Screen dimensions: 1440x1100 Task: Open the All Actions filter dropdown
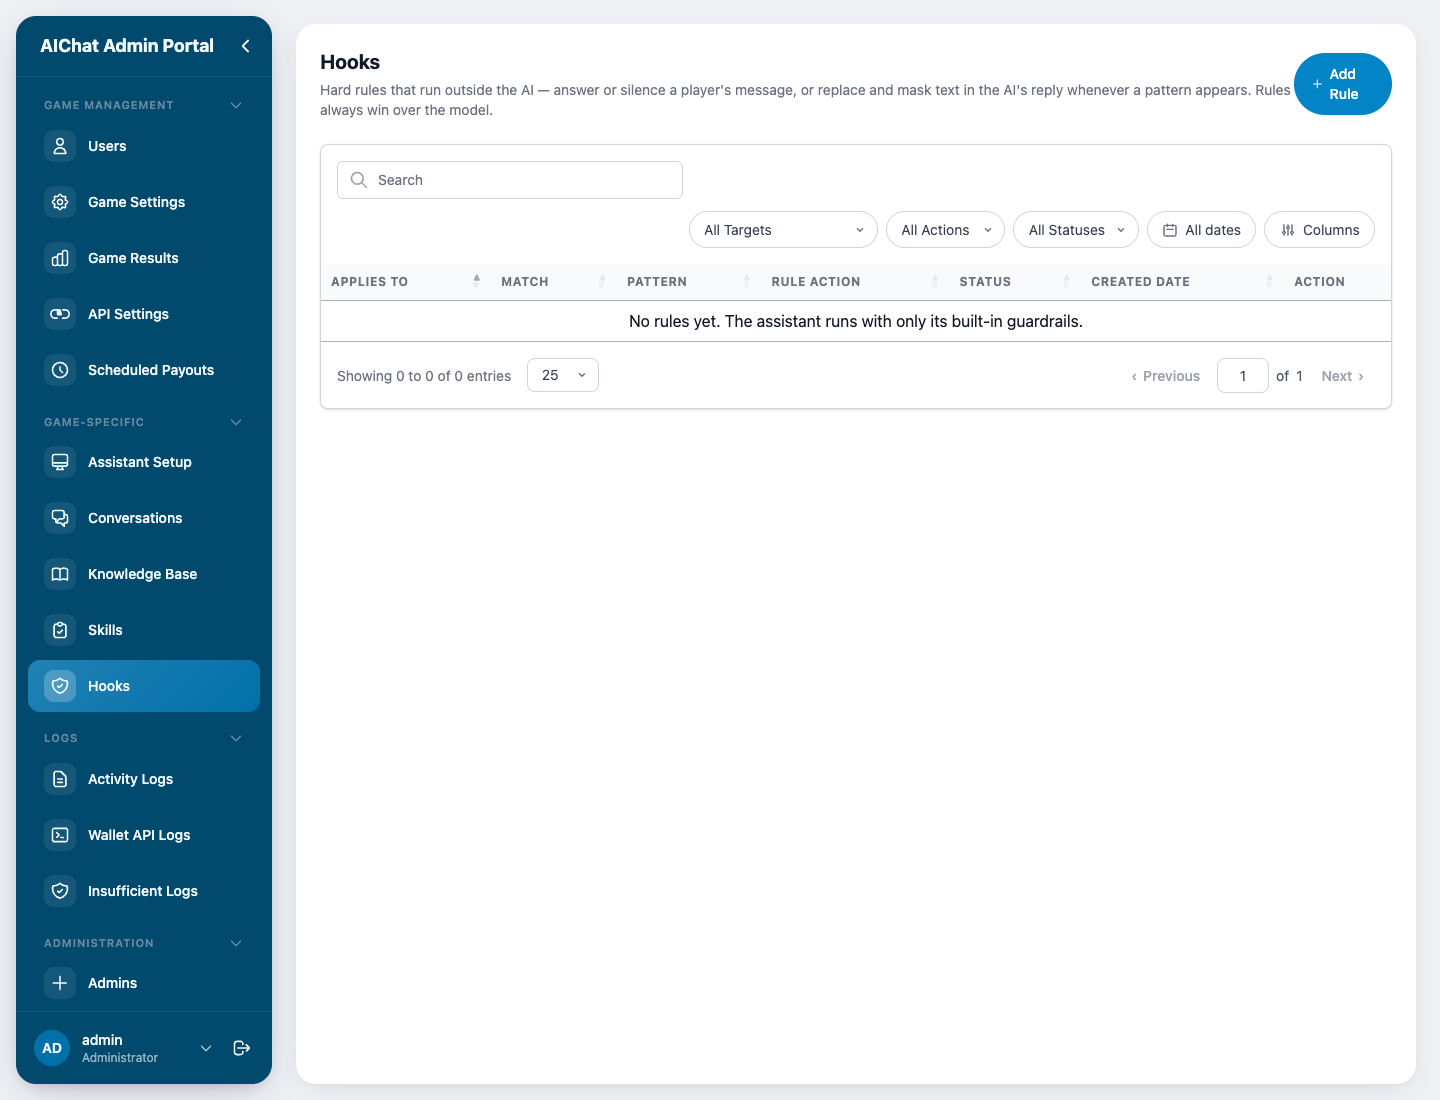(945, 230)
